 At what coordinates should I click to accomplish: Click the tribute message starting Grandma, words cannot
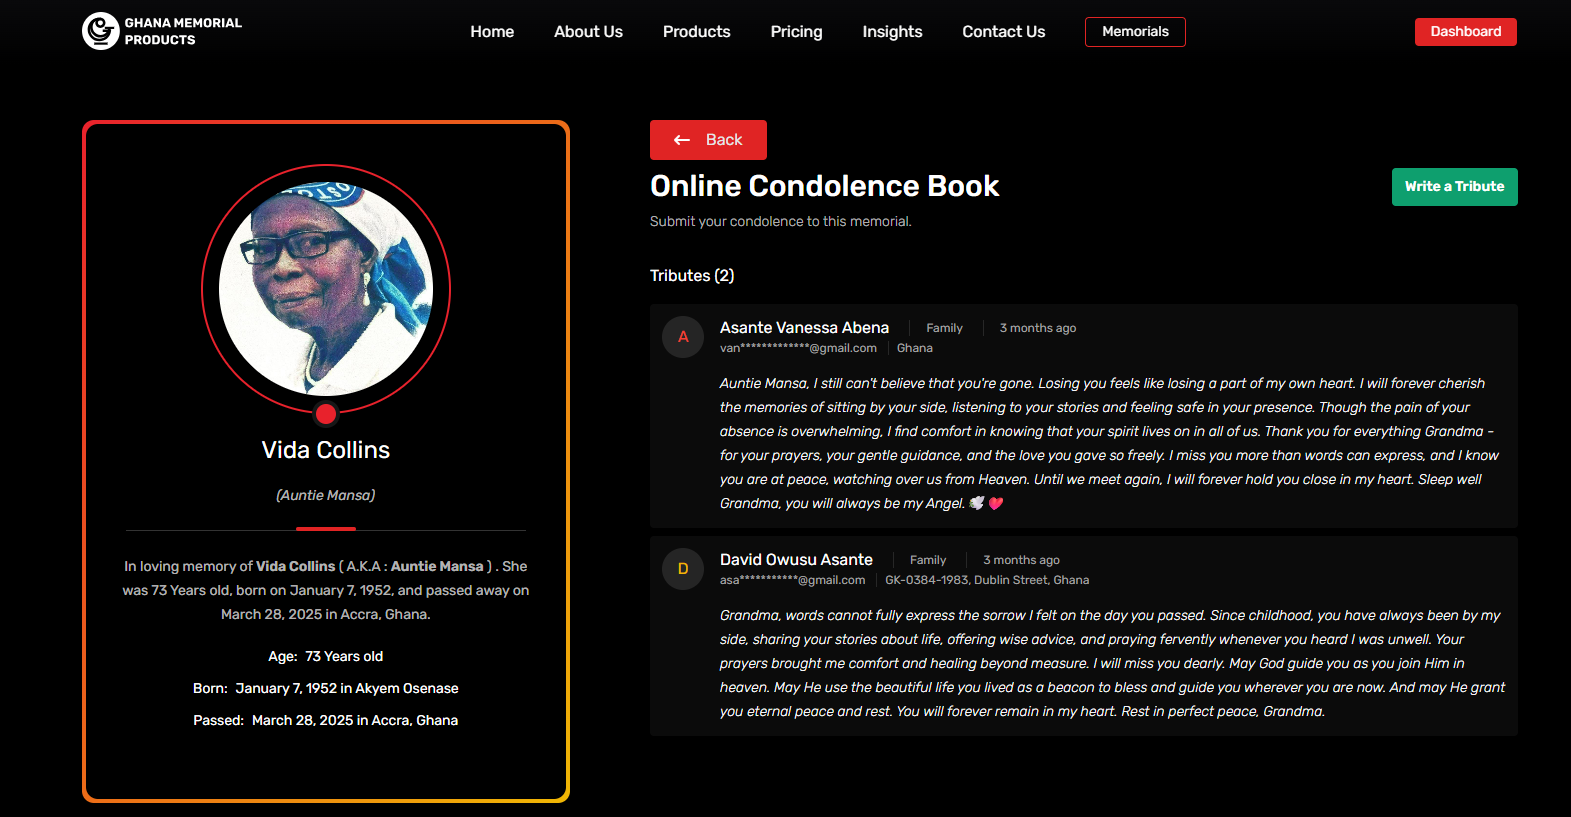[x=1112, y=663]
